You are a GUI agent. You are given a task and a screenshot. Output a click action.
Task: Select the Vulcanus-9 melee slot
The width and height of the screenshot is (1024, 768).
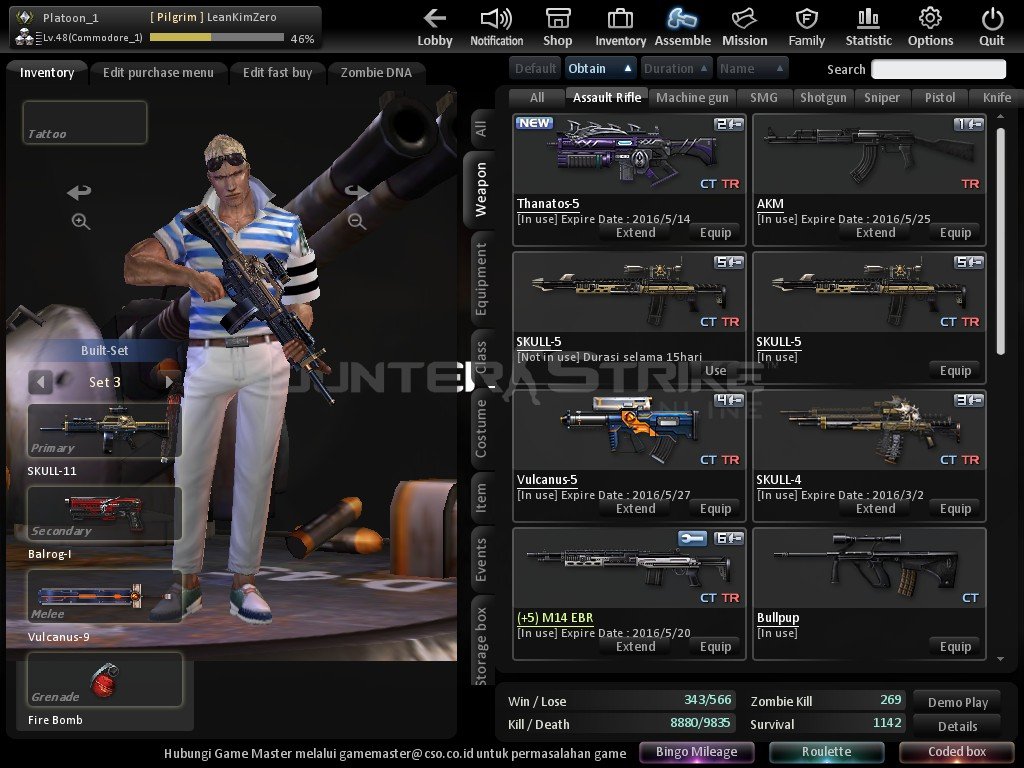point(104,596)
